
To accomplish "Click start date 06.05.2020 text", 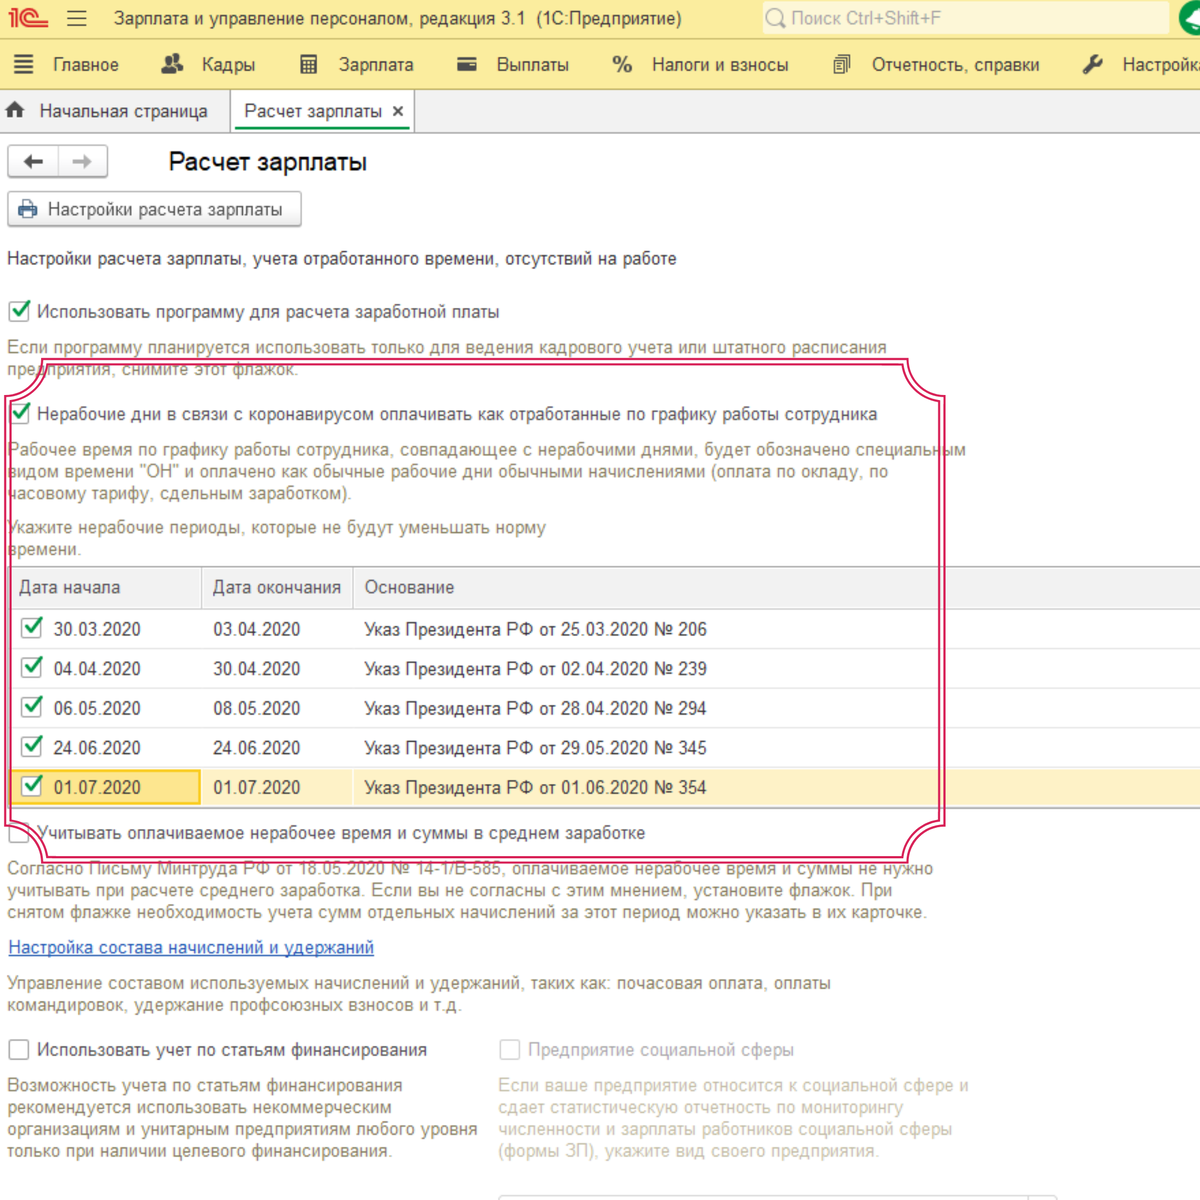I will pos(97,708).
